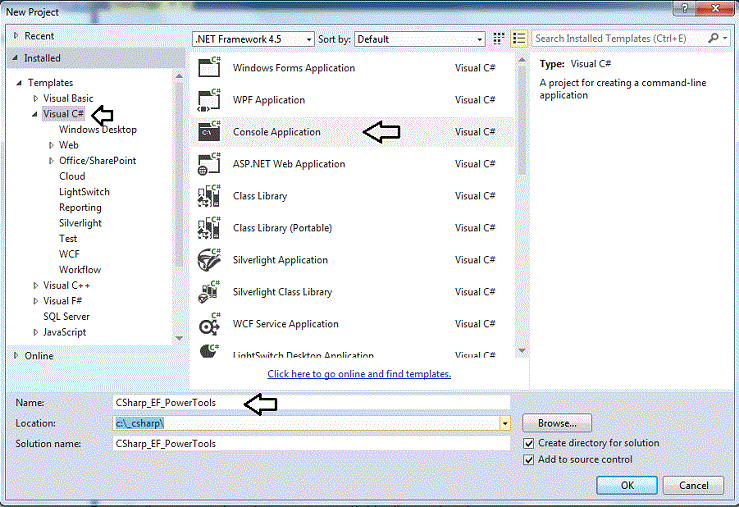Screen dimensions: 739x507
Task: Expand the JavaScript node arrow
Action: pyautogui.click(x=35, y=332)
